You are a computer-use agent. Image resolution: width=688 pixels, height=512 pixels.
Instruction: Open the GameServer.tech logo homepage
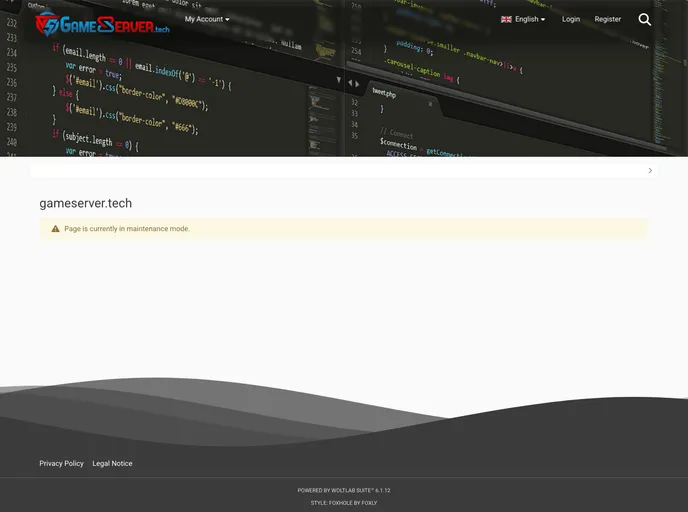(x=102, y=24)
